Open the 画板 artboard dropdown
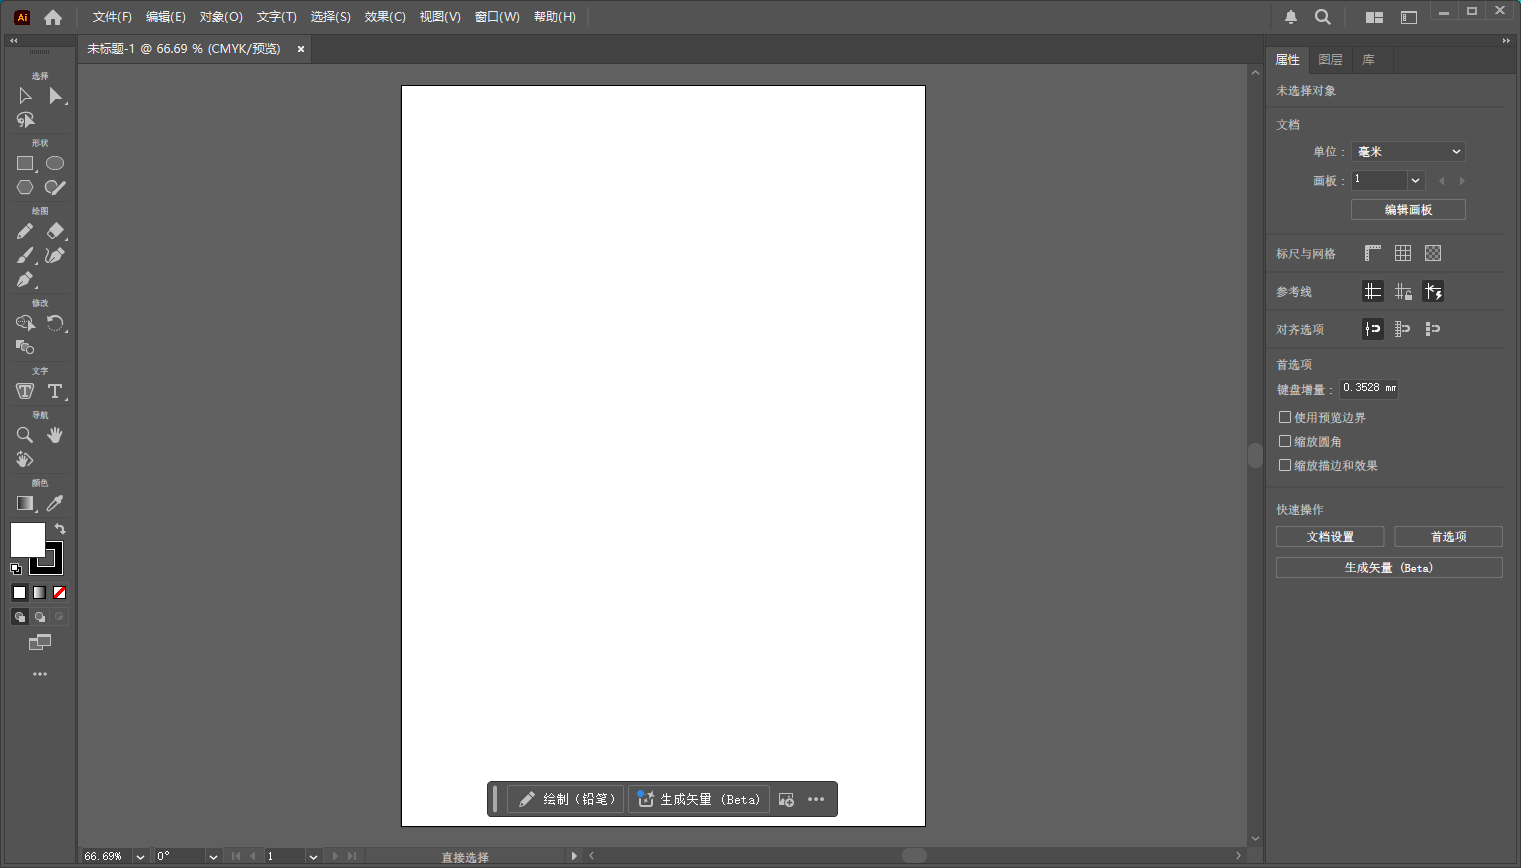Screen dimensions: 1521x868 coord(1416,180)
